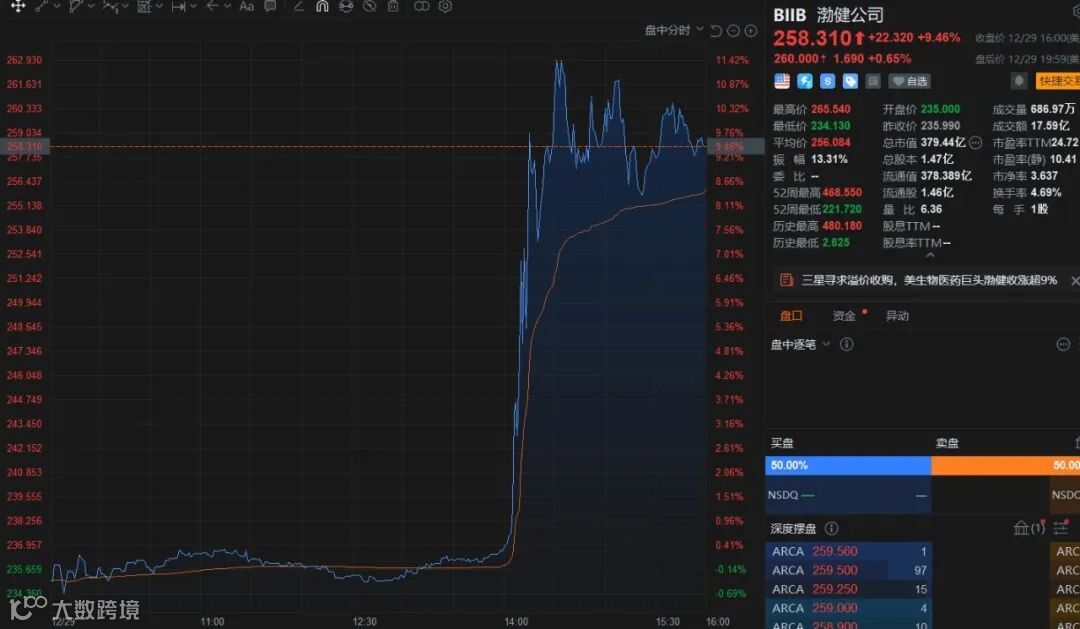Image resolution: width=1080 pixels, height=629 pixels.
Task: Click the blue S badge icon
Action: pos(827,81)
